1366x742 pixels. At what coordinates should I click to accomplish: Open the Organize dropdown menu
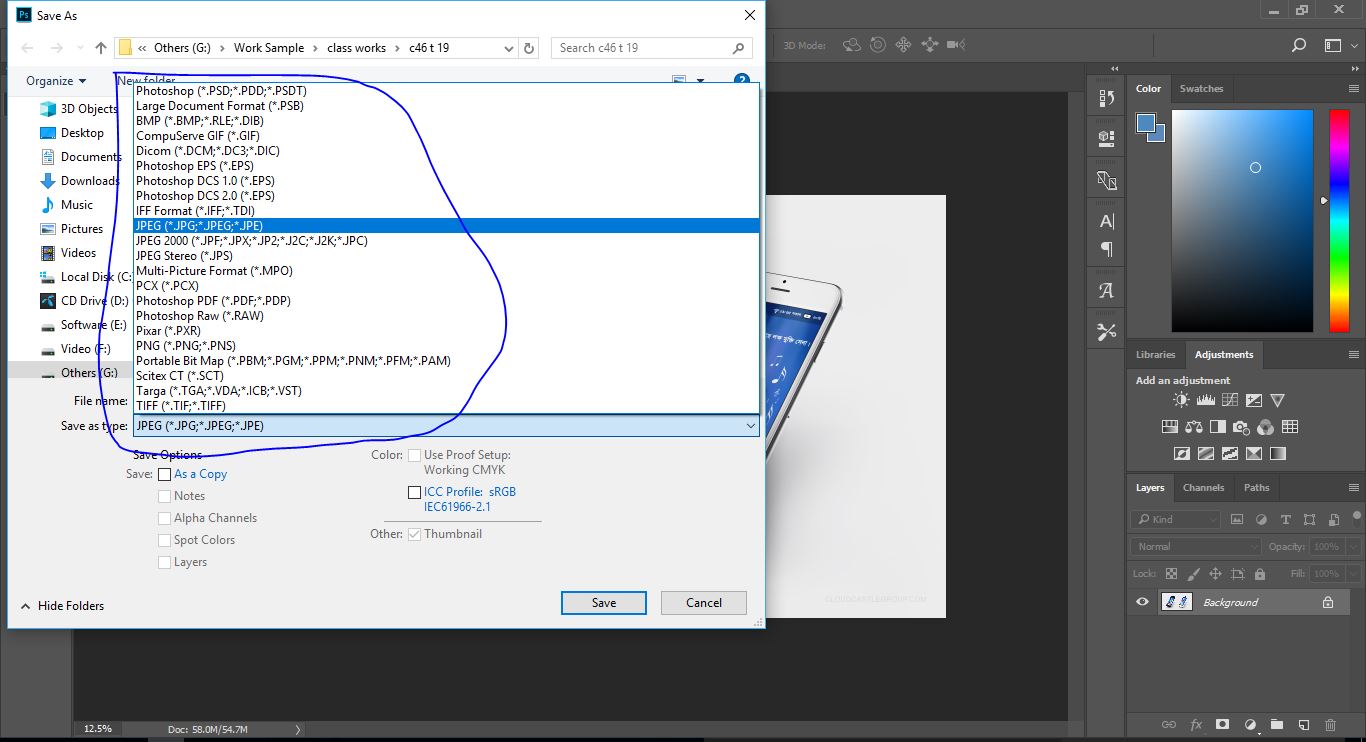(56, 81)
